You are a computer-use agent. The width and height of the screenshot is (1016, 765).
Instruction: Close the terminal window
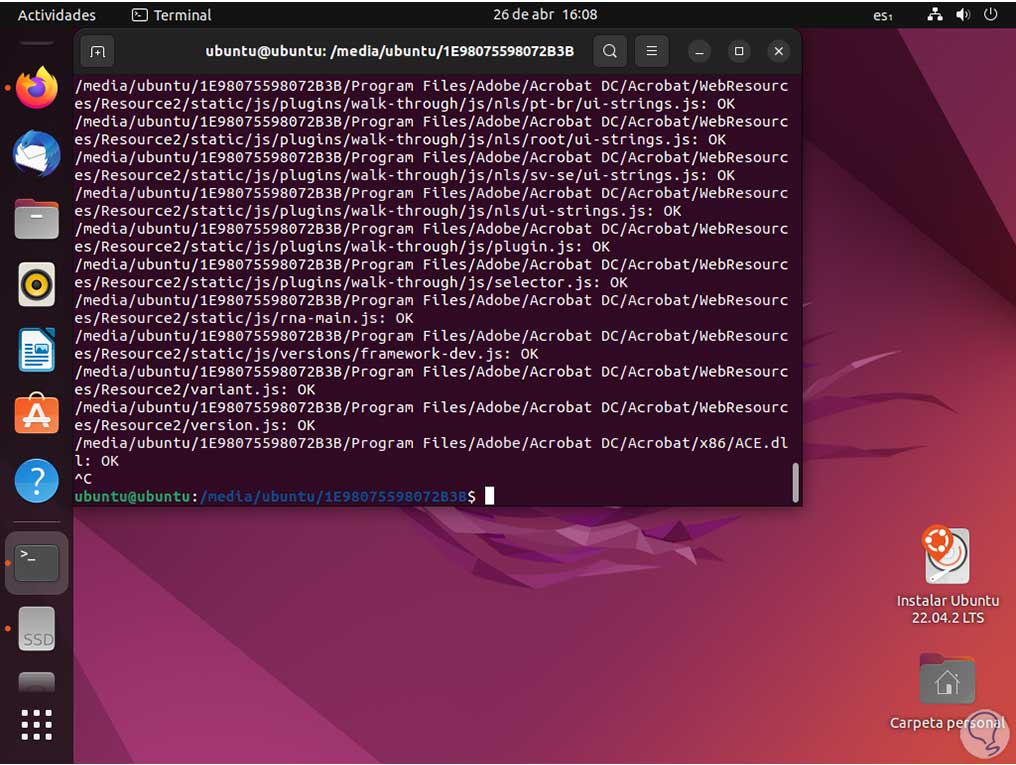[x=779, y=51]
